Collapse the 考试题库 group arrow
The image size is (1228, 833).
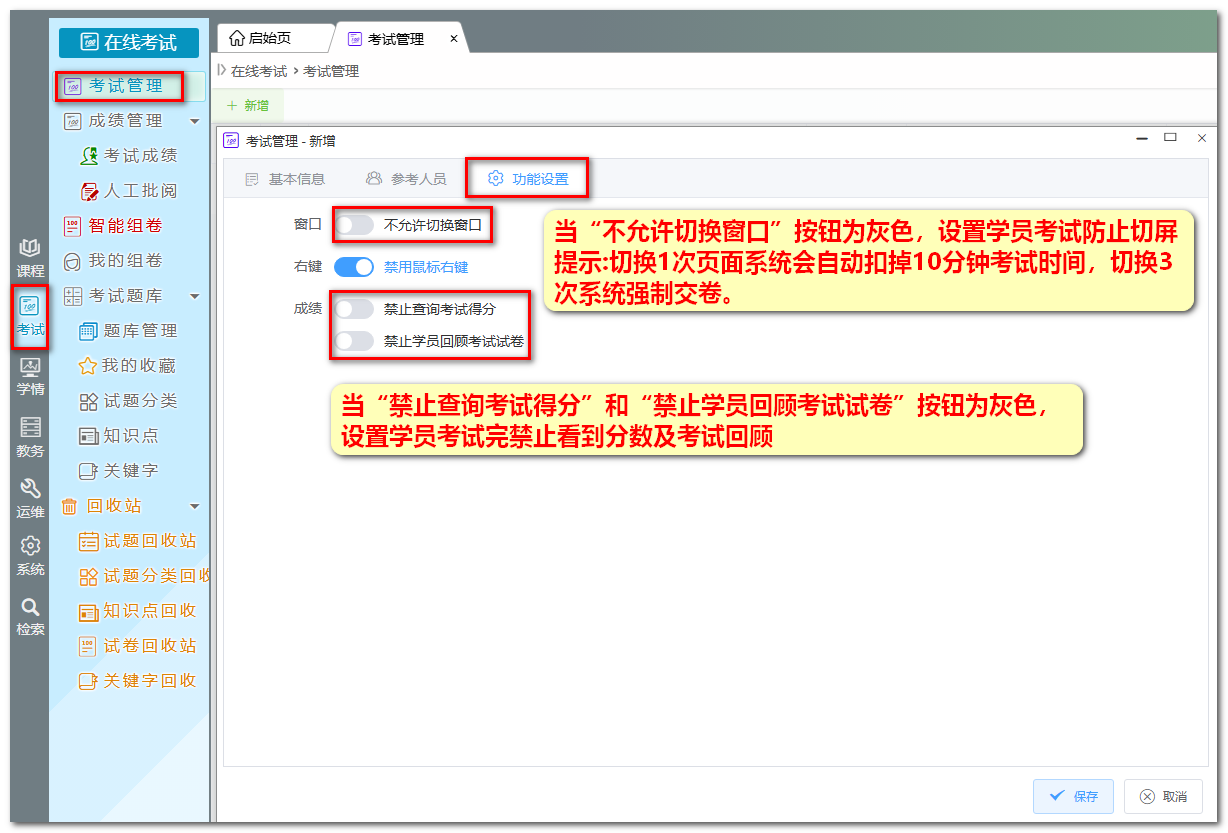coord(195,296)
